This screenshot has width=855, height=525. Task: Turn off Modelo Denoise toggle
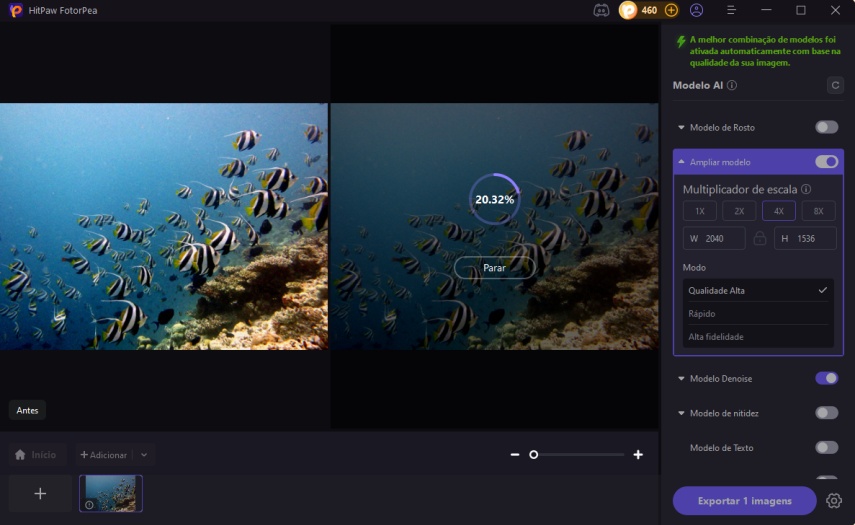pyautogui.click(x=827, y=378)
